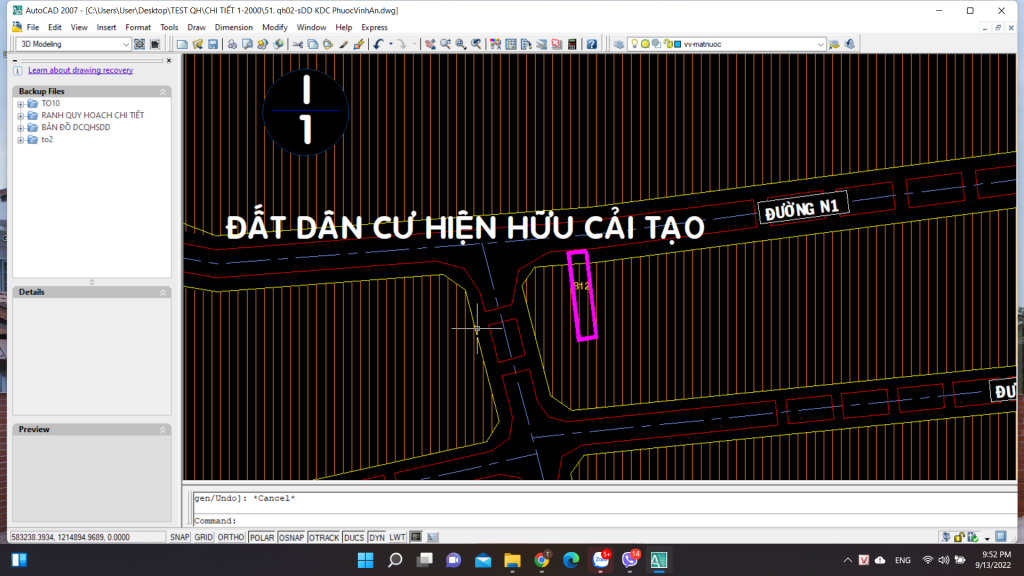Image resolution: width=1024 pixels, height=576 pixels.
Task: Open Learn about drawing recovery link
Action: 80,71
